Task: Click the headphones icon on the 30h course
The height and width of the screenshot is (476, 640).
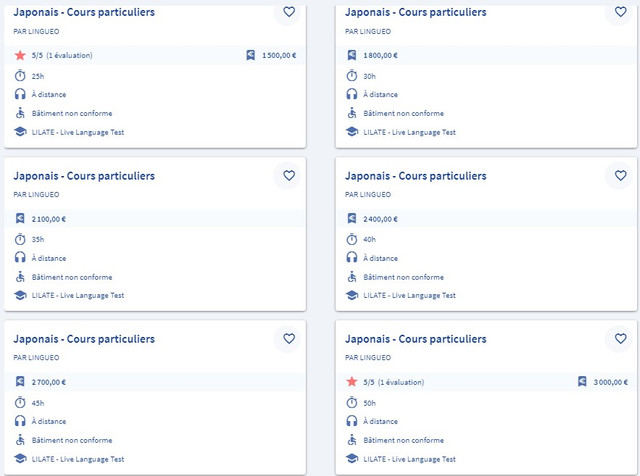Action: tap(351, 94)
